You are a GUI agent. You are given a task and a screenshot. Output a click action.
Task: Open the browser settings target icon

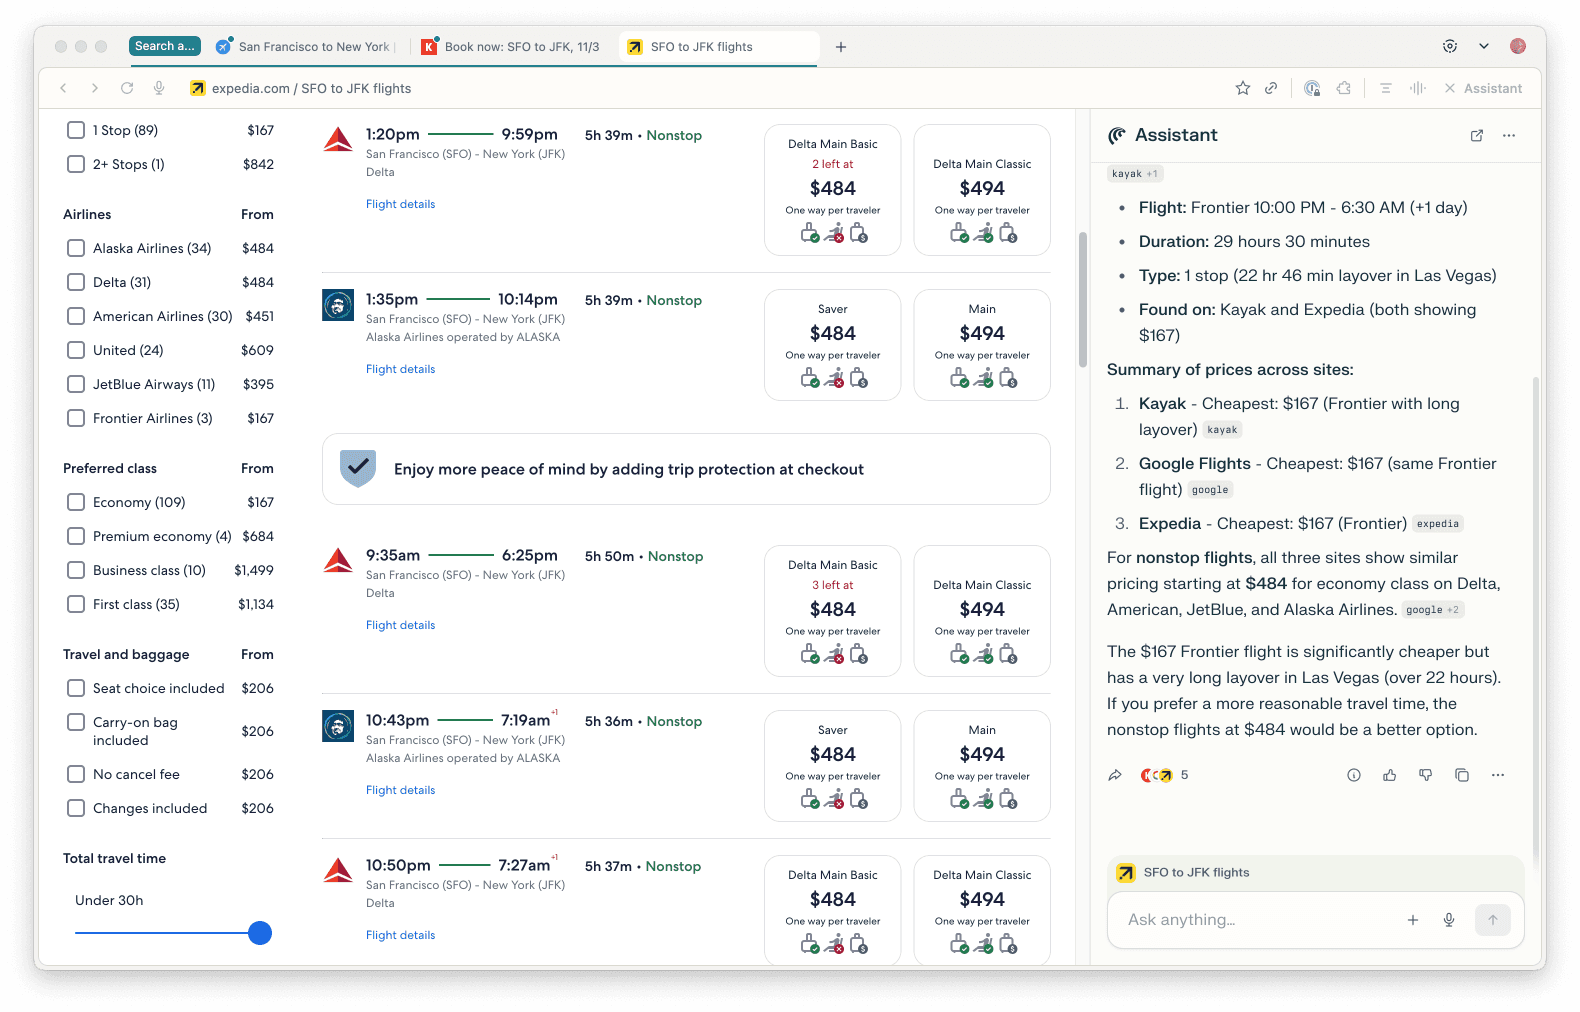pyautogui.click(x=1450, y=46)
